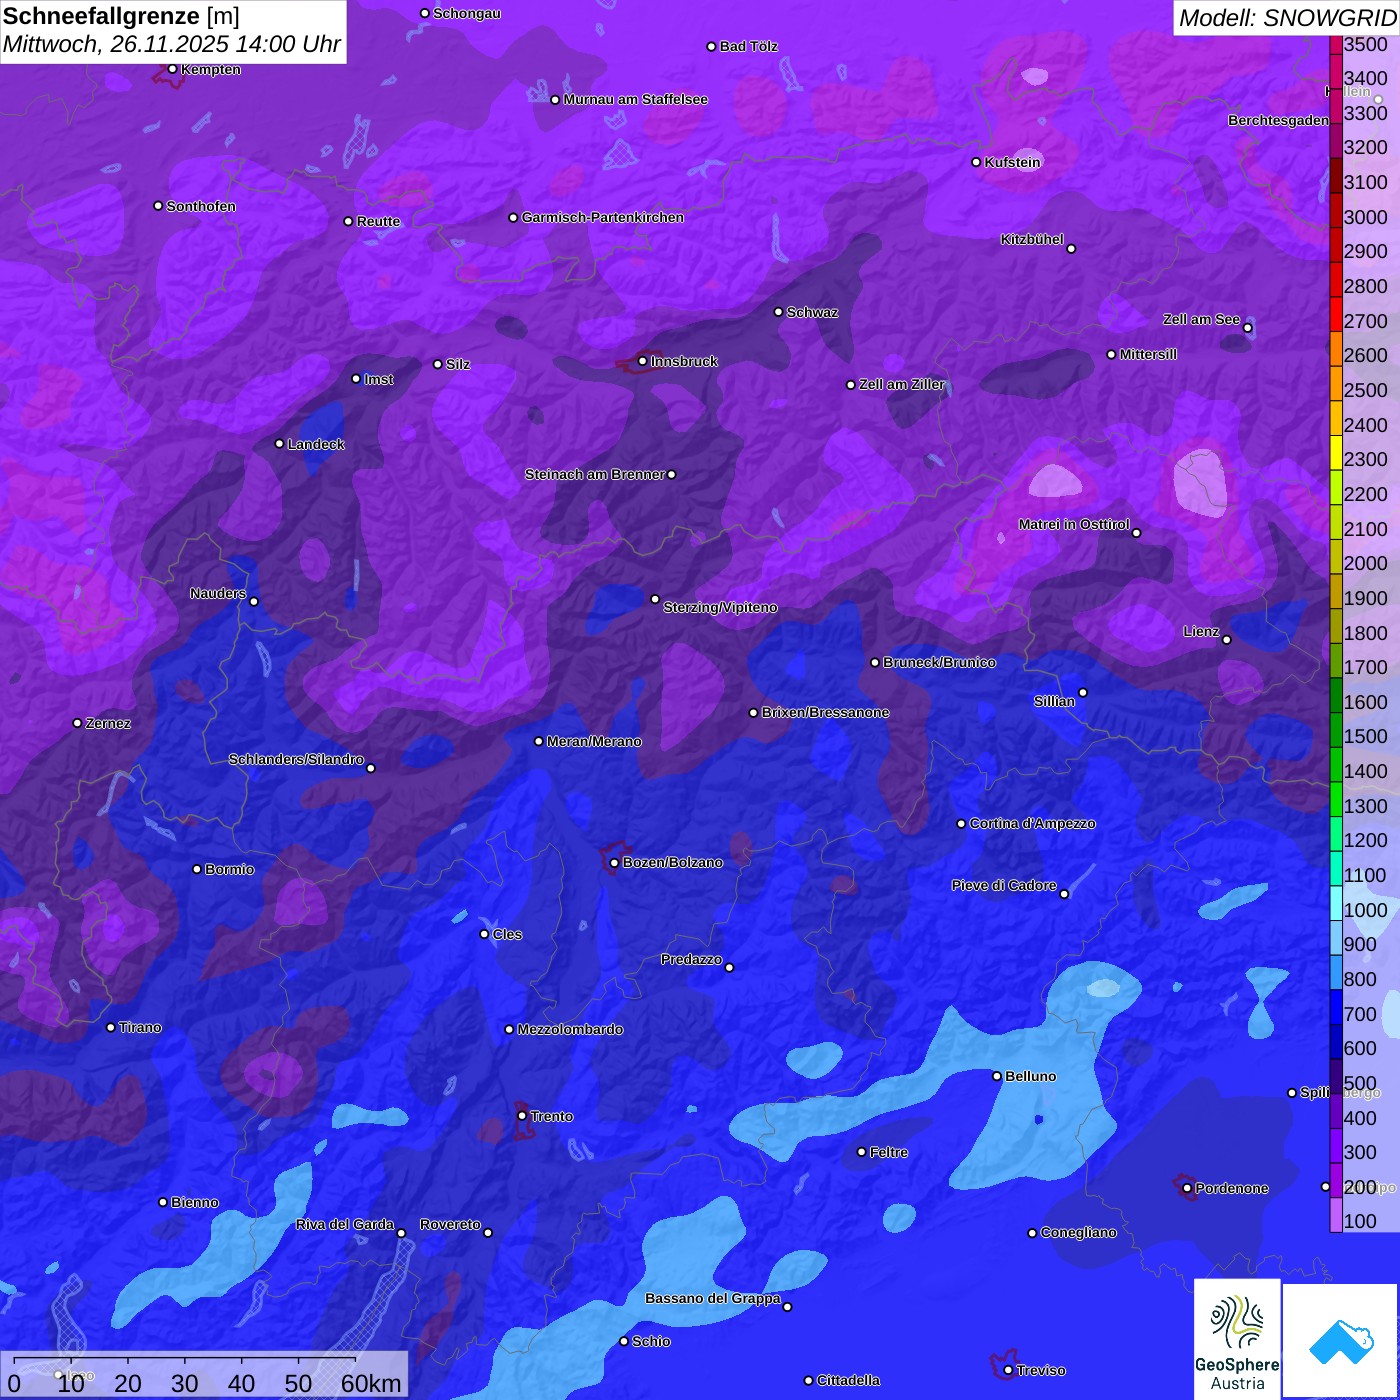Click the Zernez label
The width and height of the screenshot is (1400, 1400).
point(108,723)
